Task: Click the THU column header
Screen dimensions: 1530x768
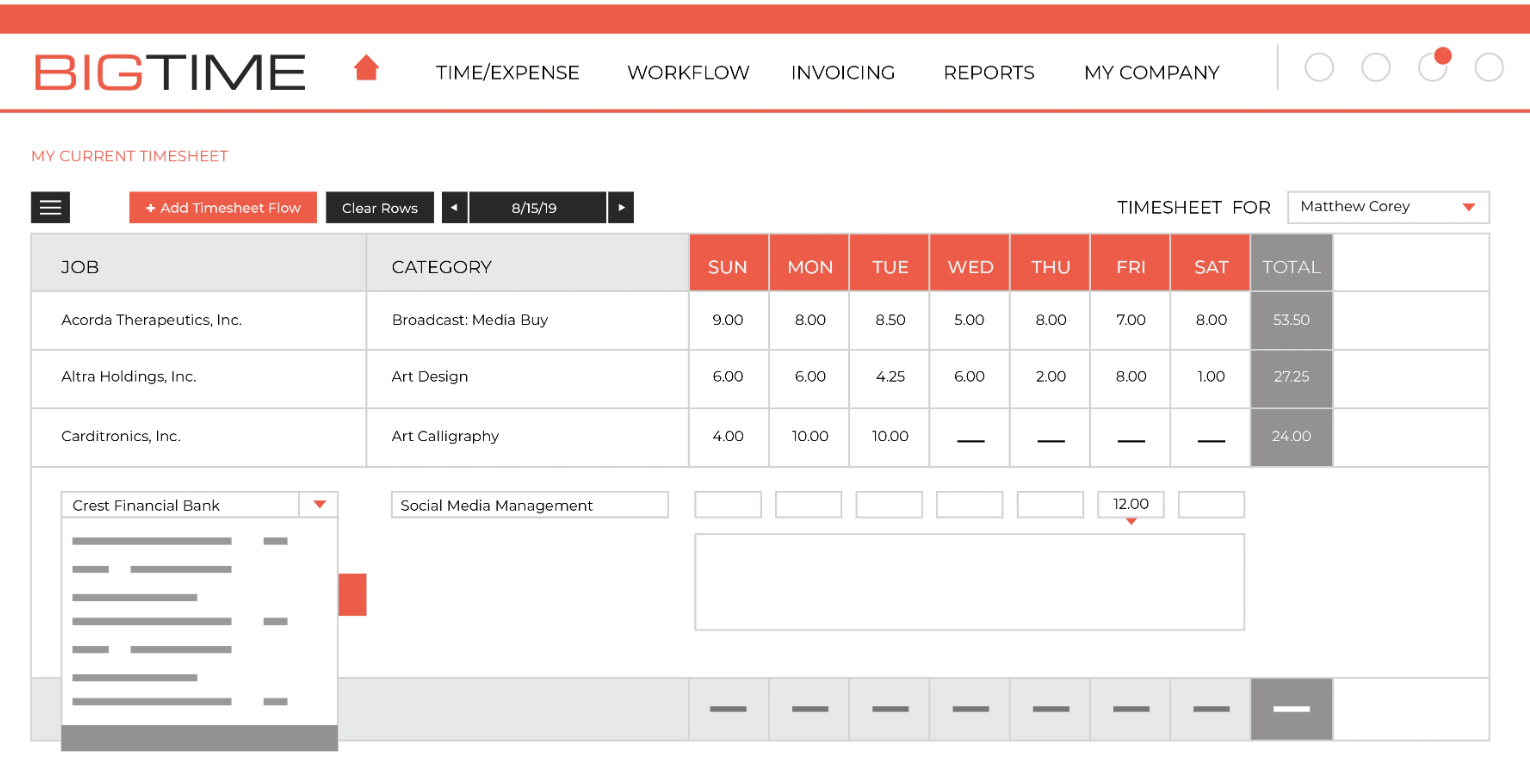Action: (1051, 263)
